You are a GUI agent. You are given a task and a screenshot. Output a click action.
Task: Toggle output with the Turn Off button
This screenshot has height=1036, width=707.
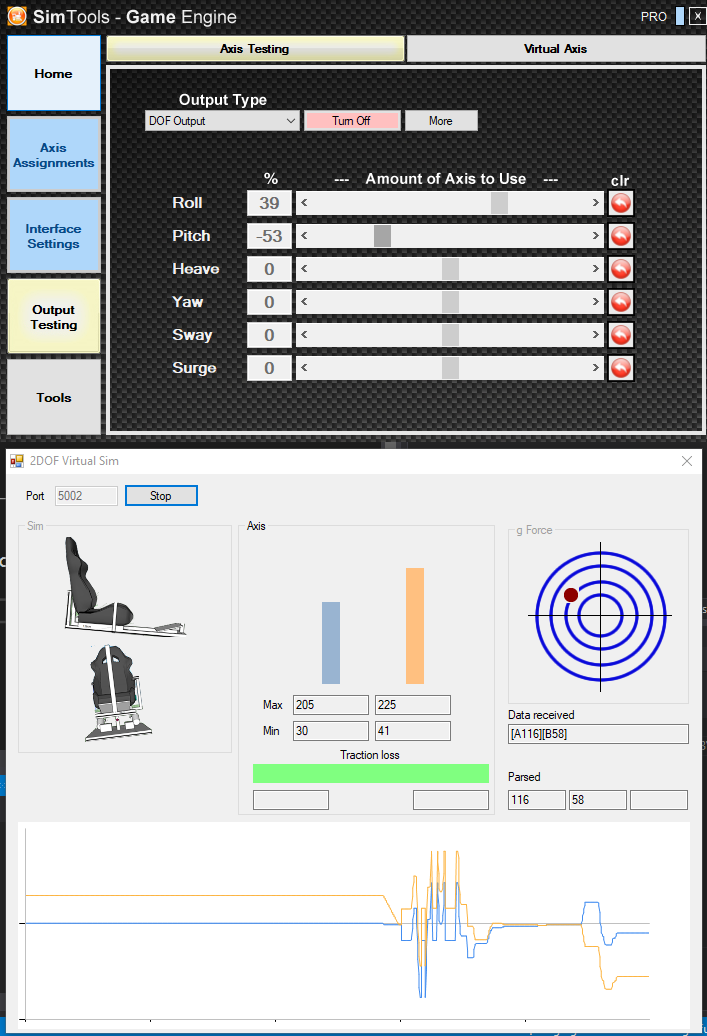351,121
